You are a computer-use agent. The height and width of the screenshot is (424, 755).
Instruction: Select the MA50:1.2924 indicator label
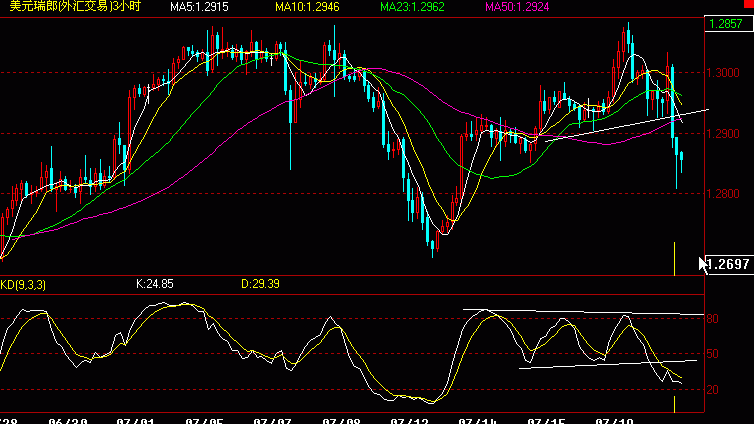click(517, 7)
